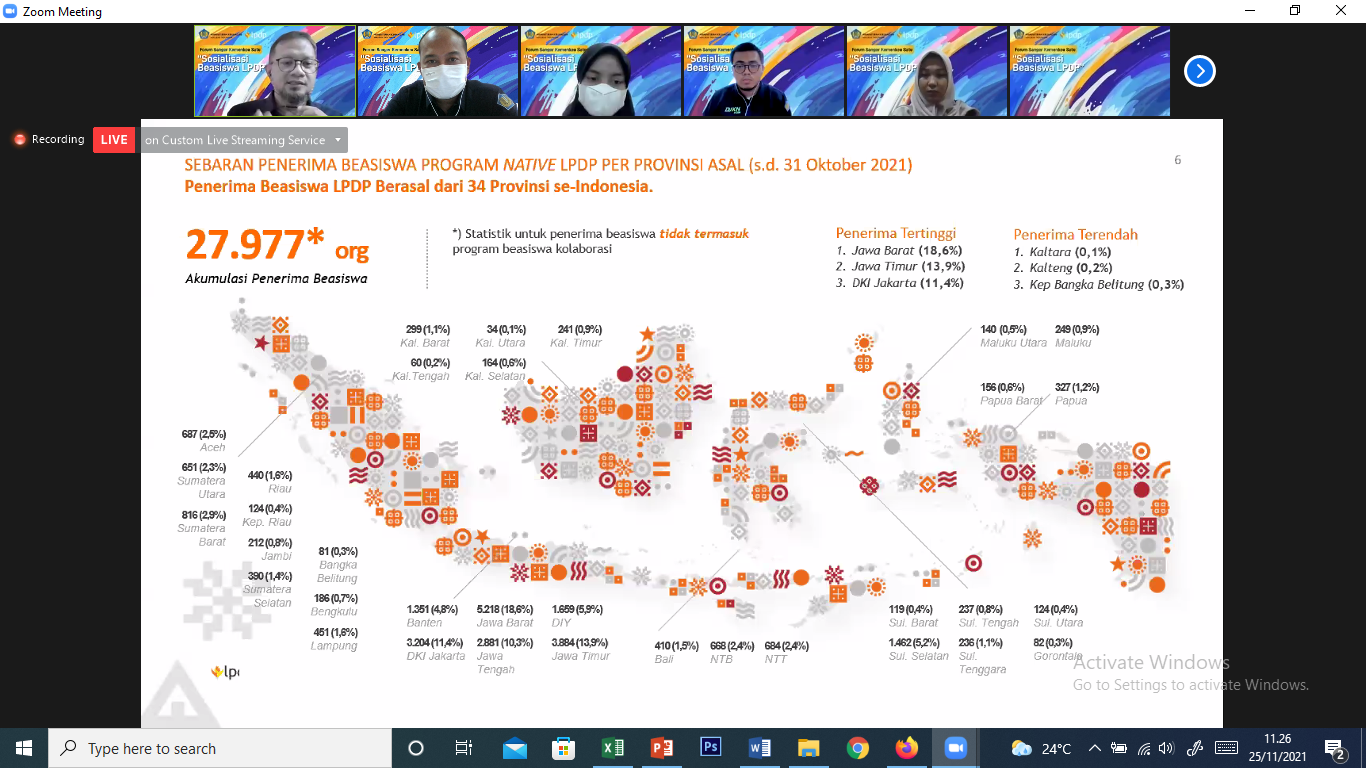This screenshot has width=1366, height=768.
Task: Expand the hidden system tray icons
Action: (1095, 748)
